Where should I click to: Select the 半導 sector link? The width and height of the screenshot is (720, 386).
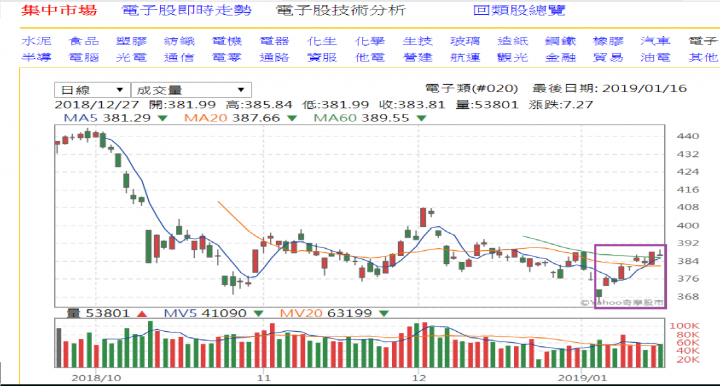(x=36, y=57)
